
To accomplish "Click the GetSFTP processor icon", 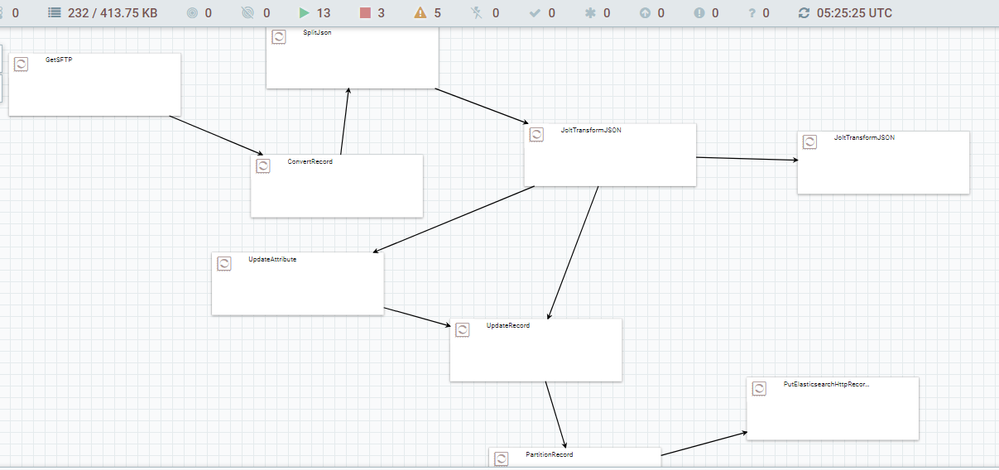I will tap(20, 64).
